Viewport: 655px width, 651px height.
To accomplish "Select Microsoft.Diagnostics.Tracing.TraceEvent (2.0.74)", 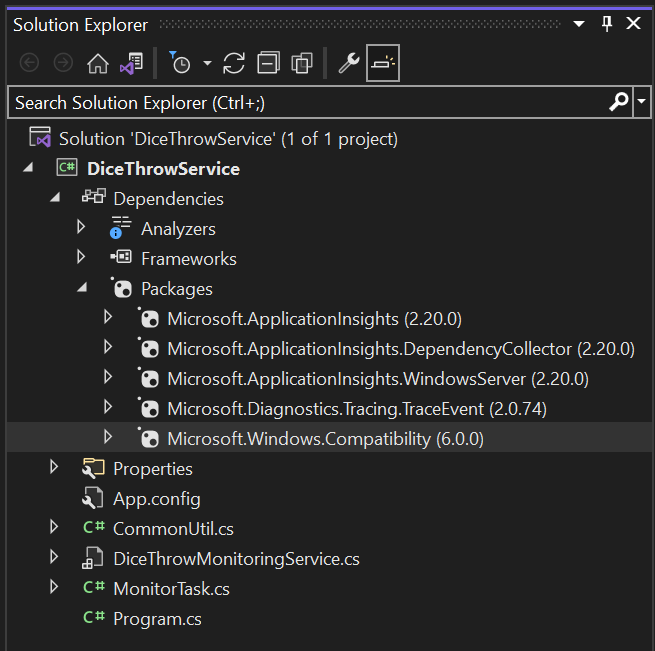I will 357,409.
